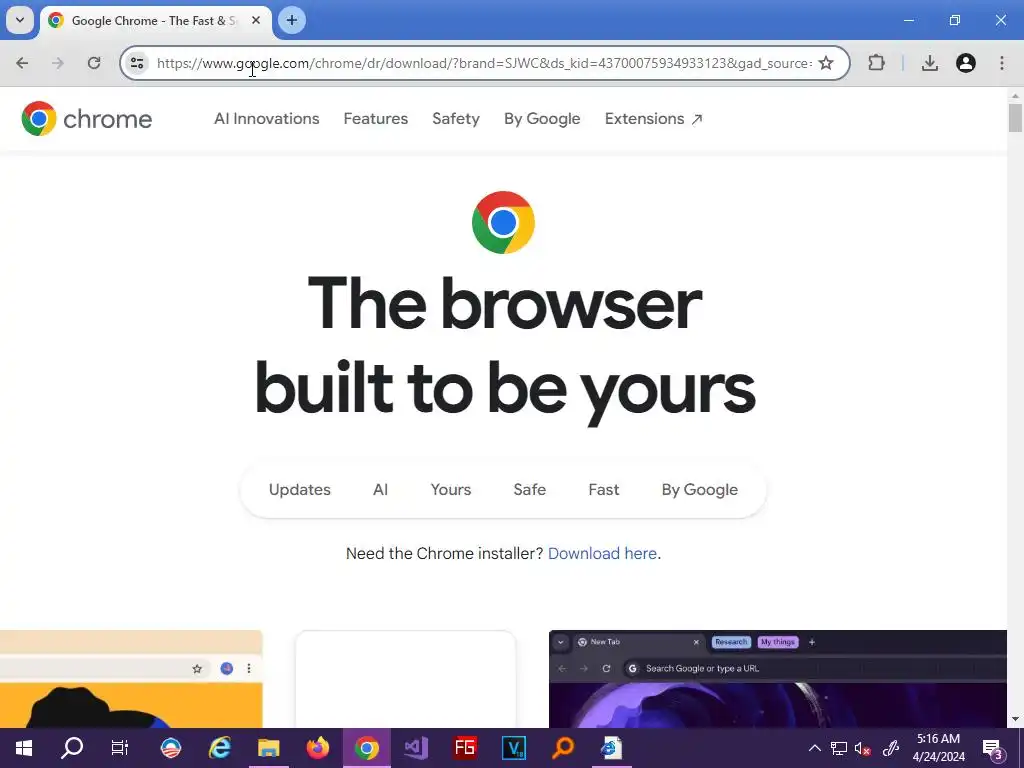Open Windows taskbar search
Screen dimensions: 1024x768
coord(72,748)
